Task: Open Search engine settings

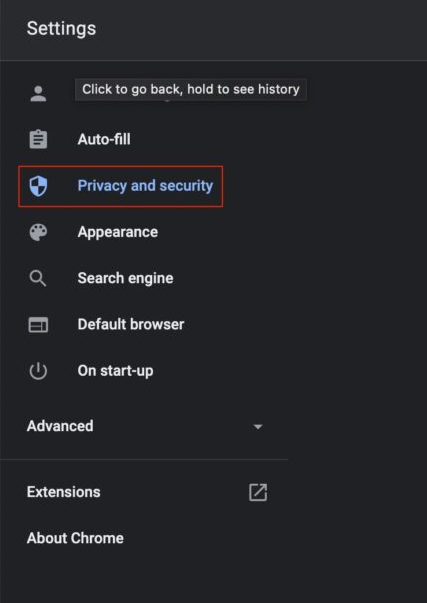Action: [125, 278]
